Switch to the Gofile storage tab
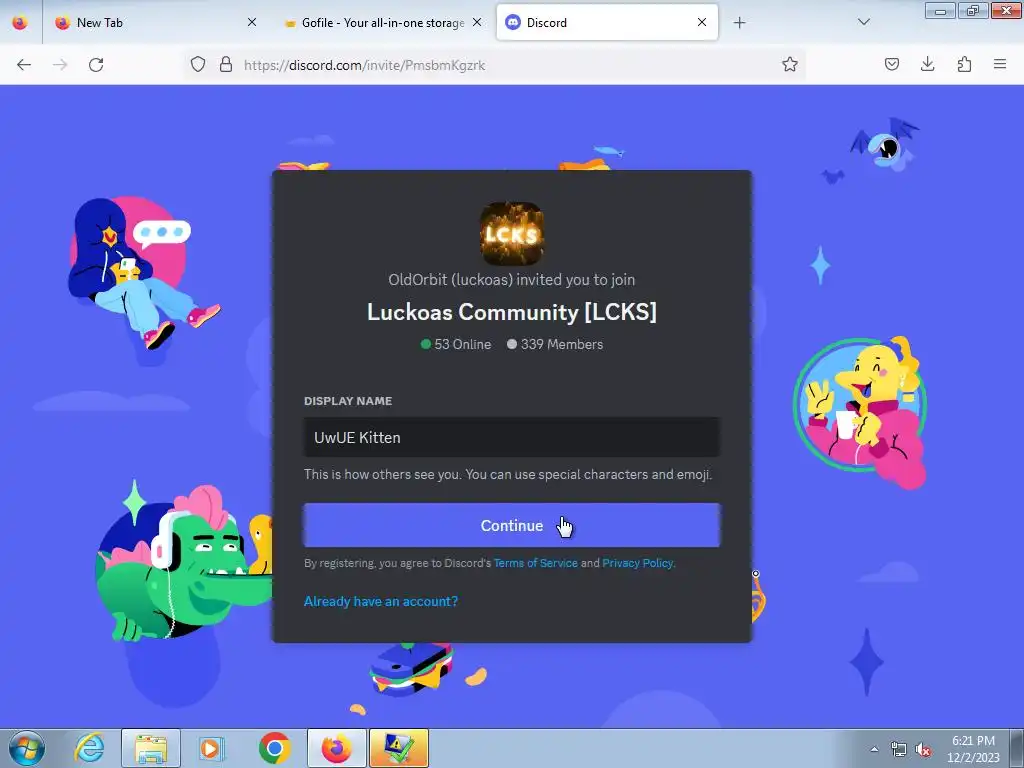 (x=382, y=22)
